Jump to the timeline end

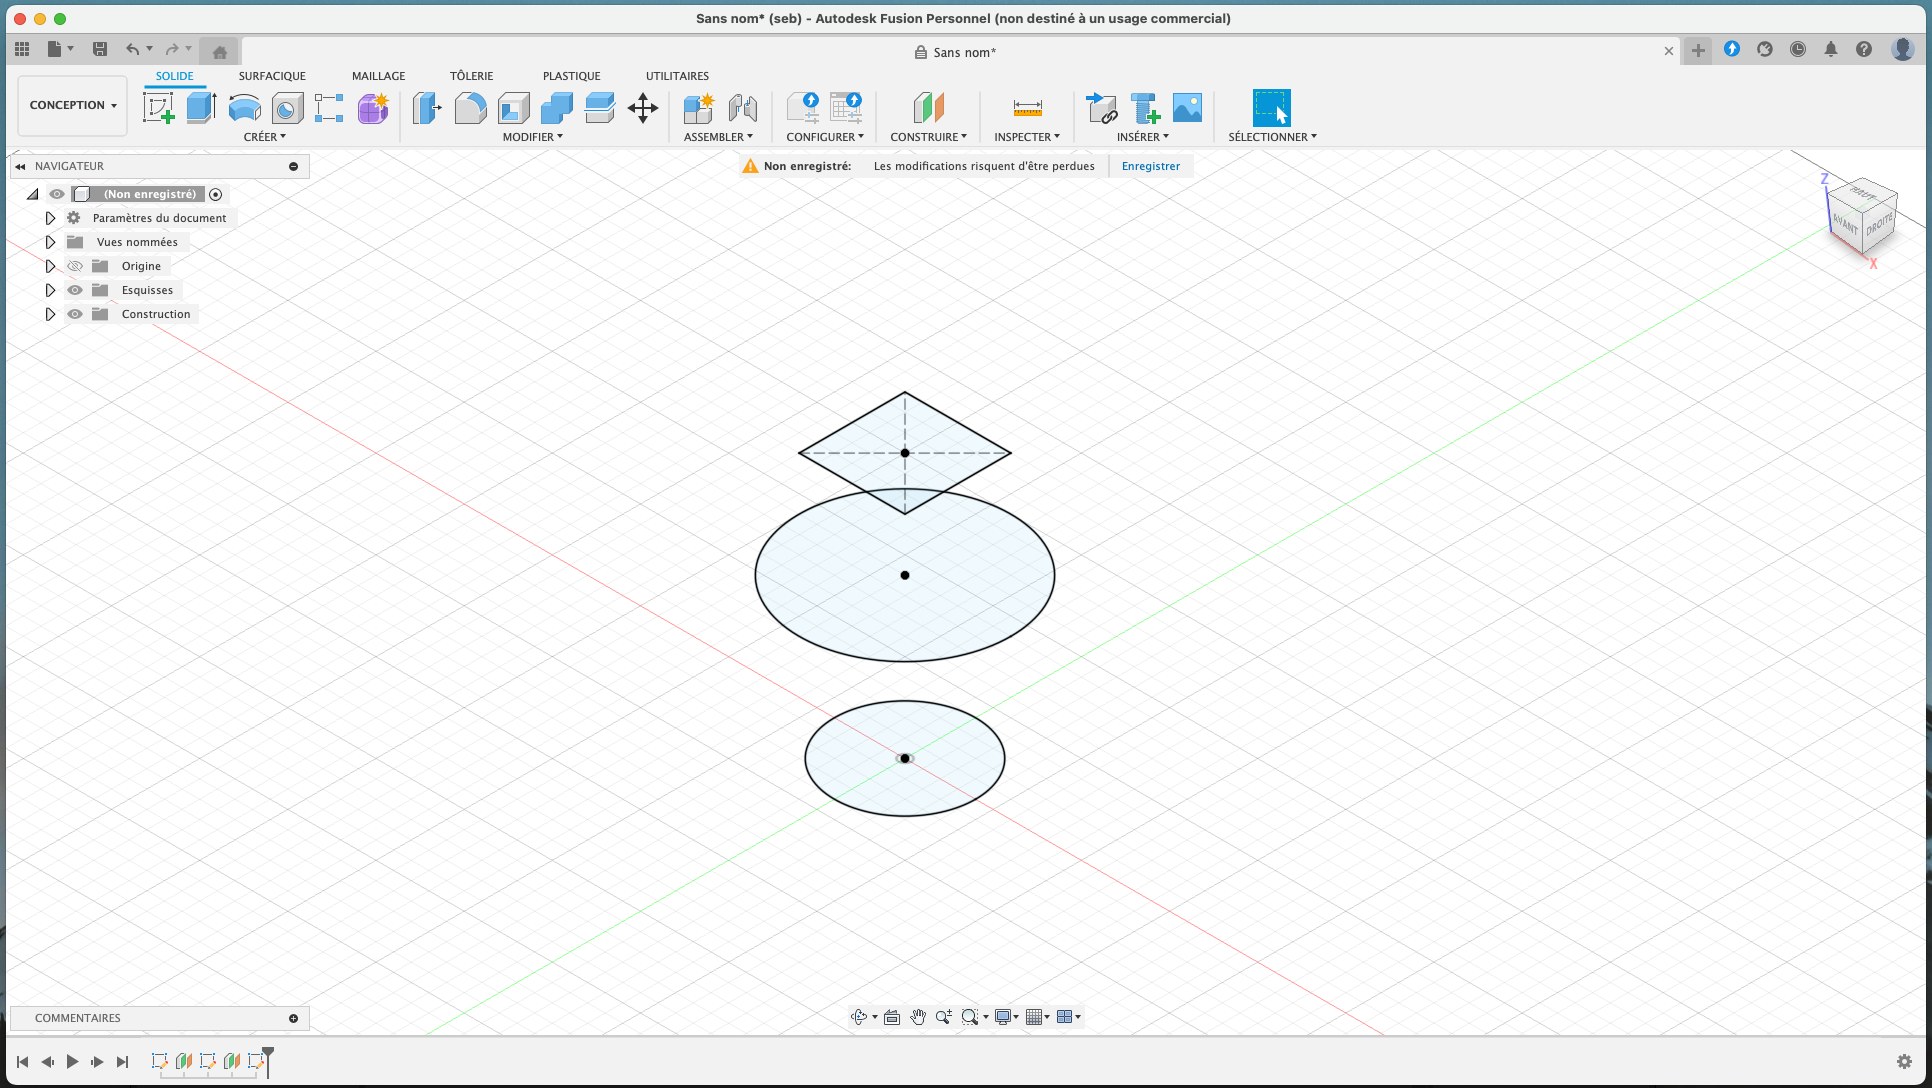coord(122,1062)
